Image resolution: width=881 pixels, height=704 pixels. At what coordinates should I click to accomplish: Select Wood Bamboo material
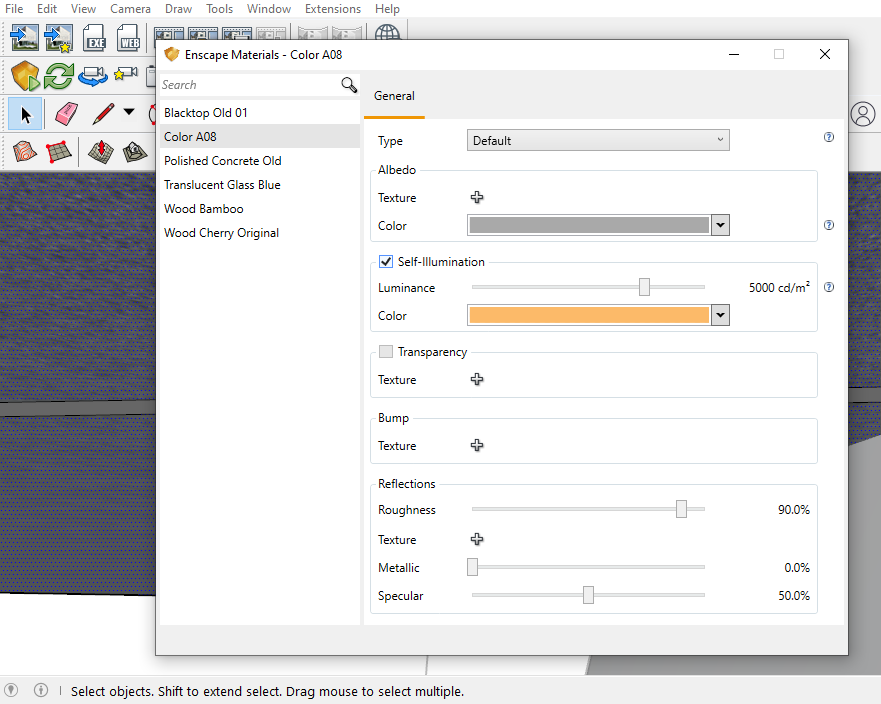point(260,209)
